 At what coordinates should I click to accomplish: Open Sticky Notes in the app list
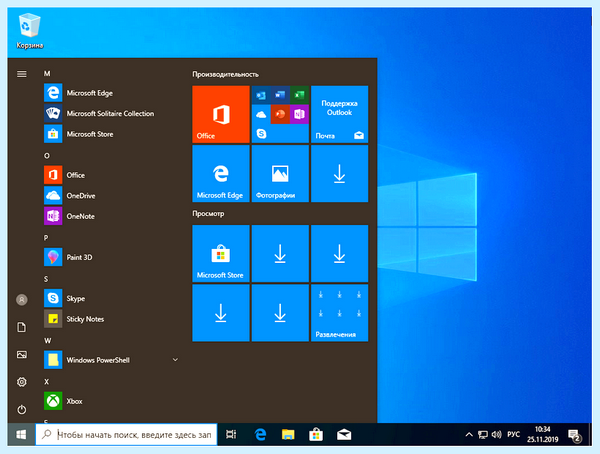click(111, 319)
